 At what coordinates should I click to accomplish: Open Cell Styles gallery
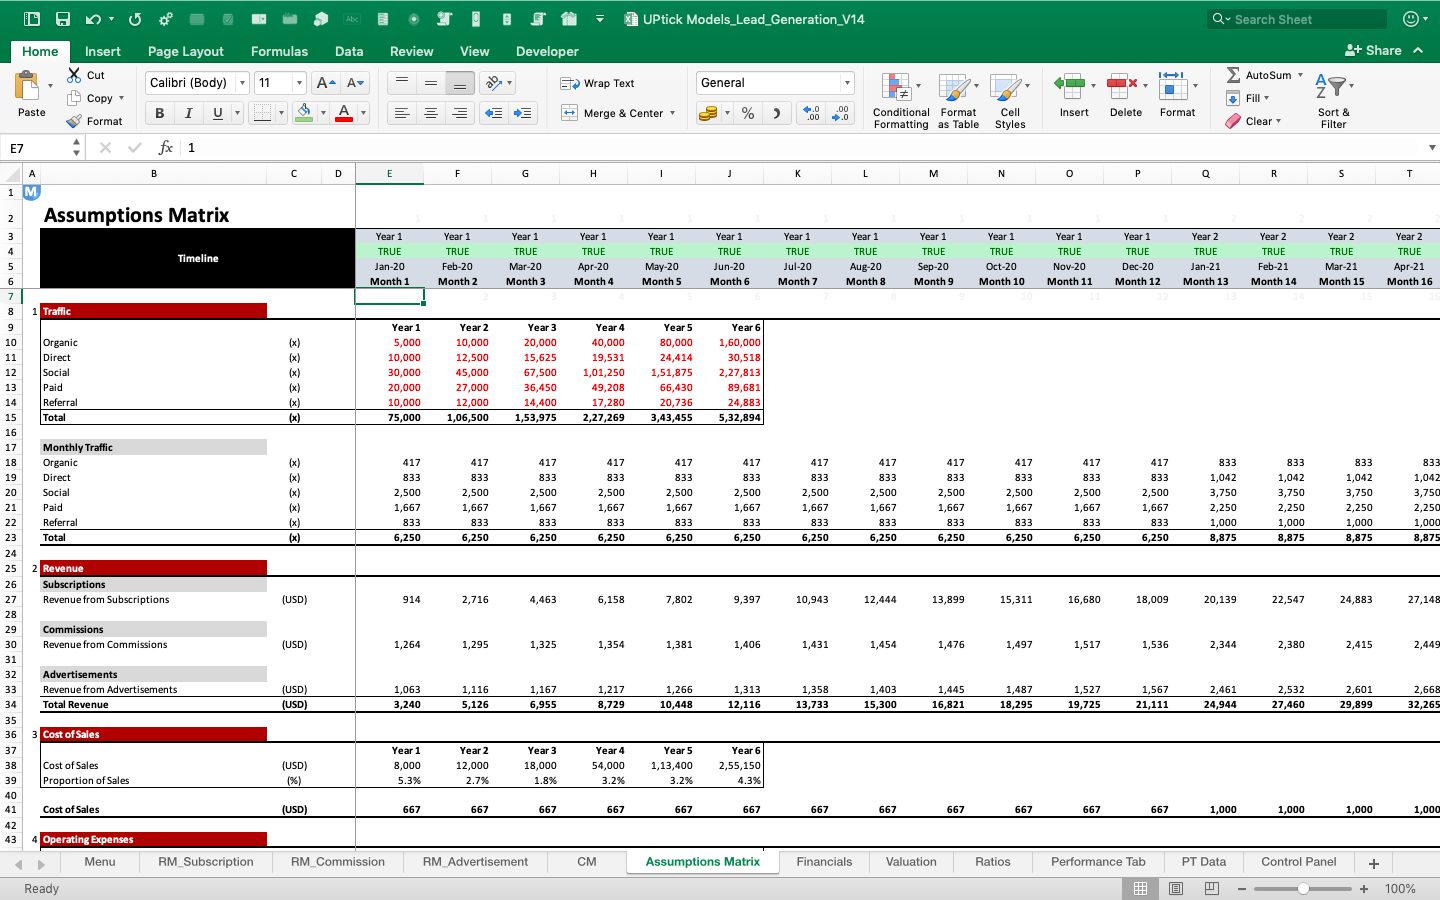tap(1010, 101)
